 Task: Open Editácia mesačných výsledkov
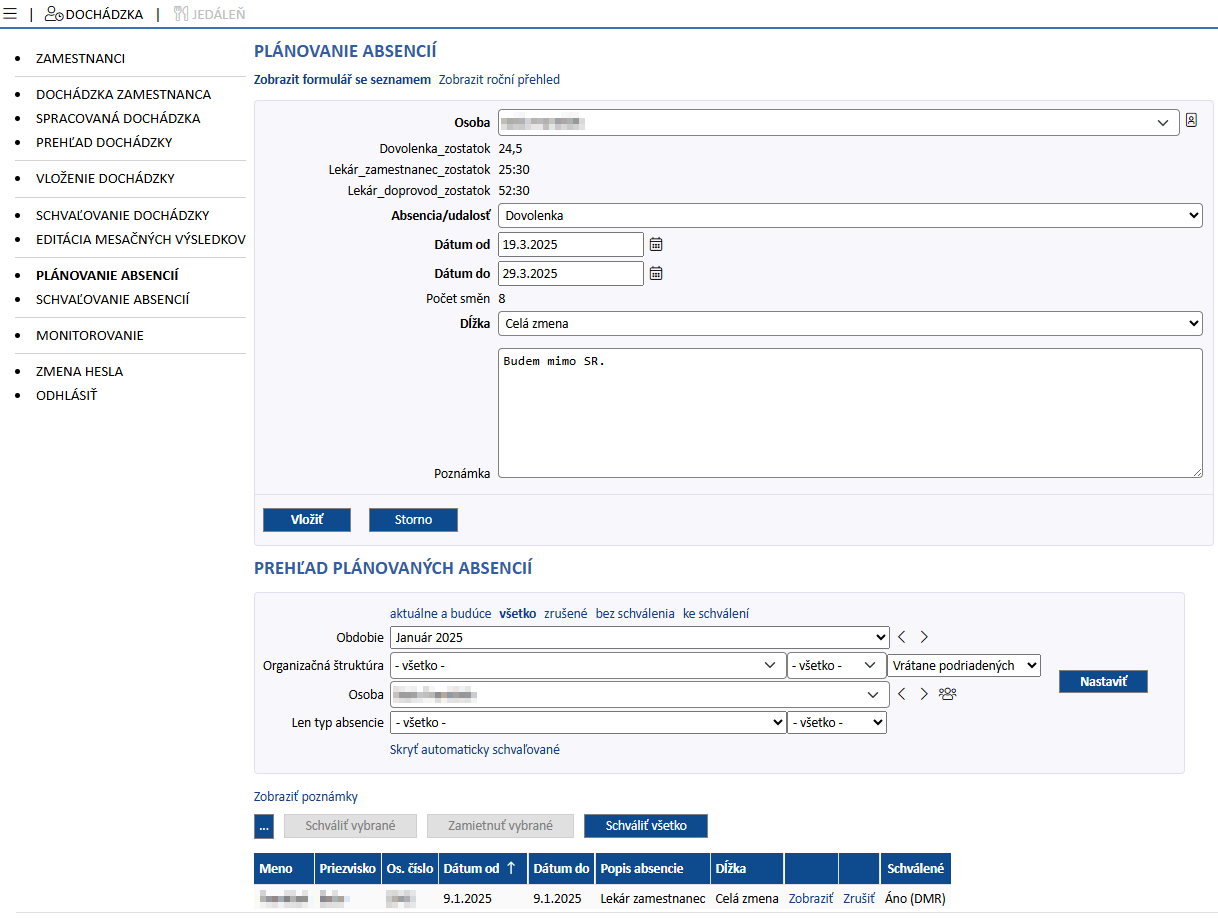[141, 240]
